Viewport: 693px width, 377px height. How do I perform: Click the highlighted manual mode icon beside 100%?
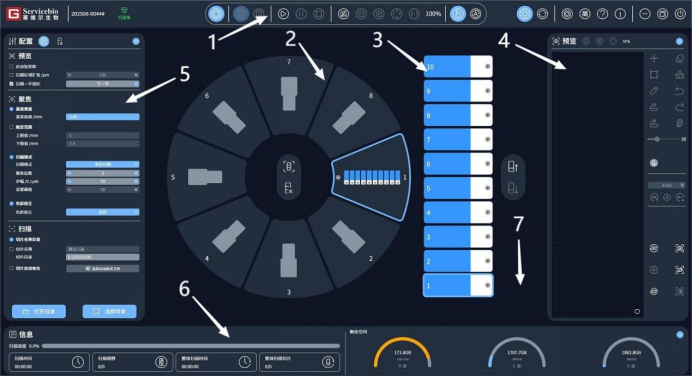(x=458, y=14)
